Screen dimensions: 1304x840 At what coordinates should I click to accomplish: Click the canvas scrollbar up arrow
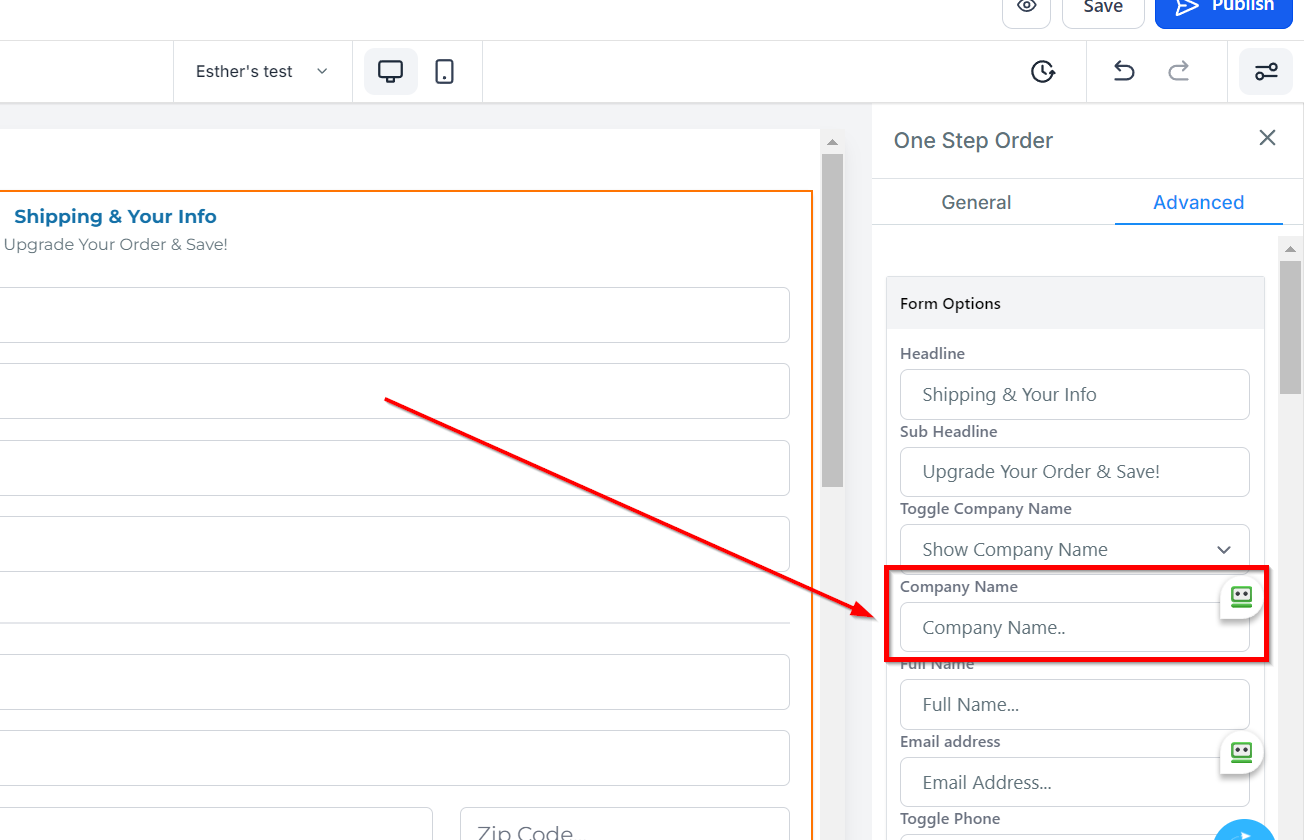(832, 142)
